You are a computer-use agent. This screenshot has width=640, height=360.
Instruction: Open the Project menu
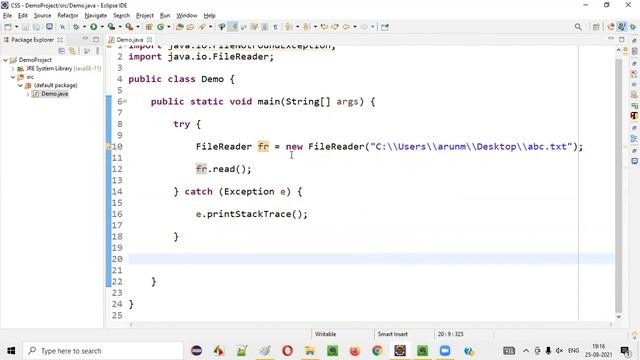pyautogui.click(x=144, y=16)
